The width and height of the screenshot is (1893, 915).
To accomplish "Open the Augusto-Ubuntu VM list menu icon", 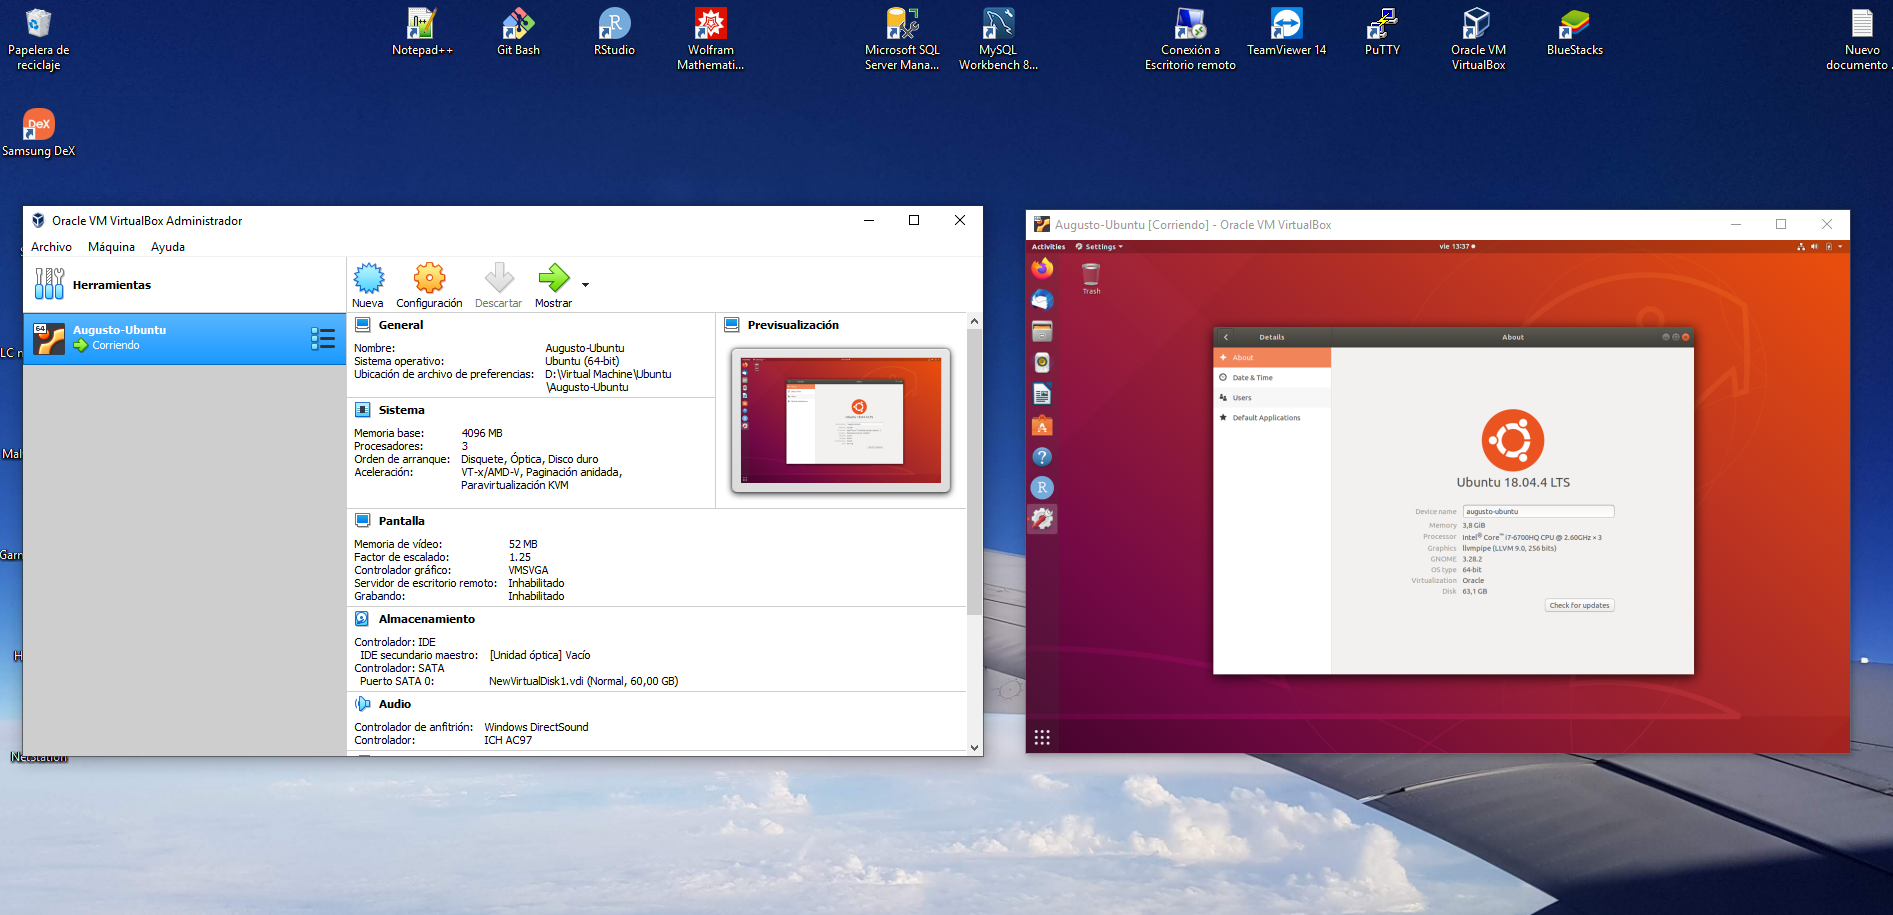I will click(322, 338).
